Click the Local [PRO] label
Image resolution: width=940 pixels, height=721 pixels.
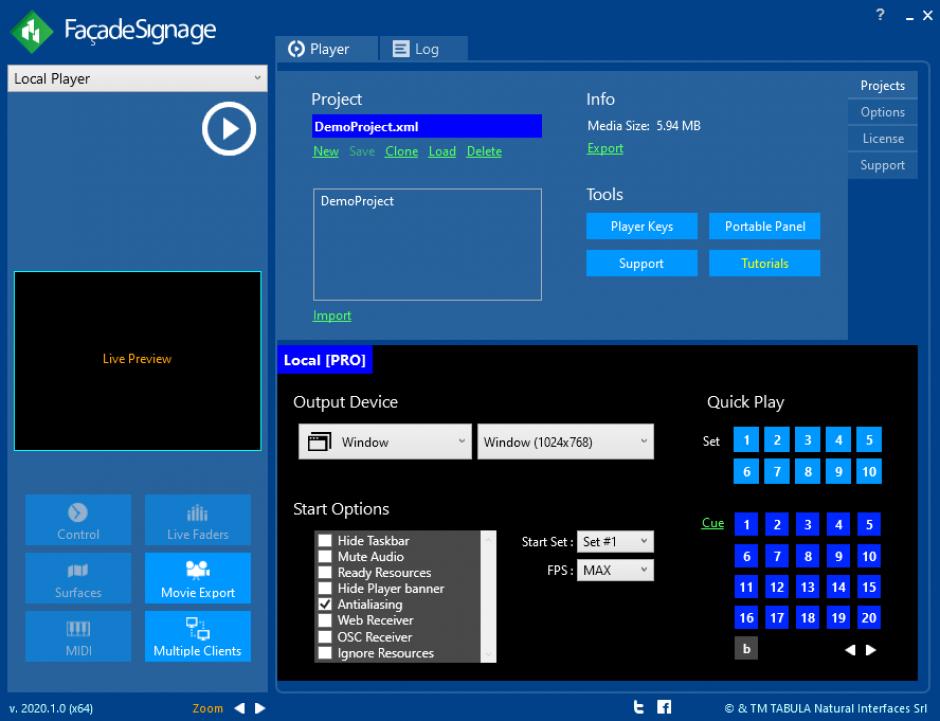point(324,360)
